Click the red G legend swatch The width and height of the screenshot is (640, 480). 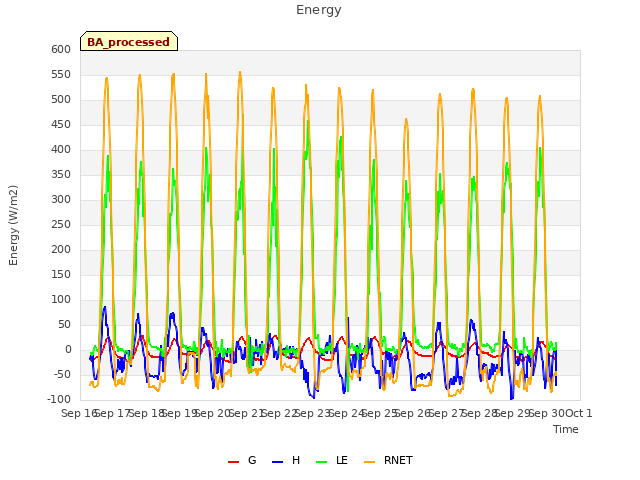click(233, 462)
